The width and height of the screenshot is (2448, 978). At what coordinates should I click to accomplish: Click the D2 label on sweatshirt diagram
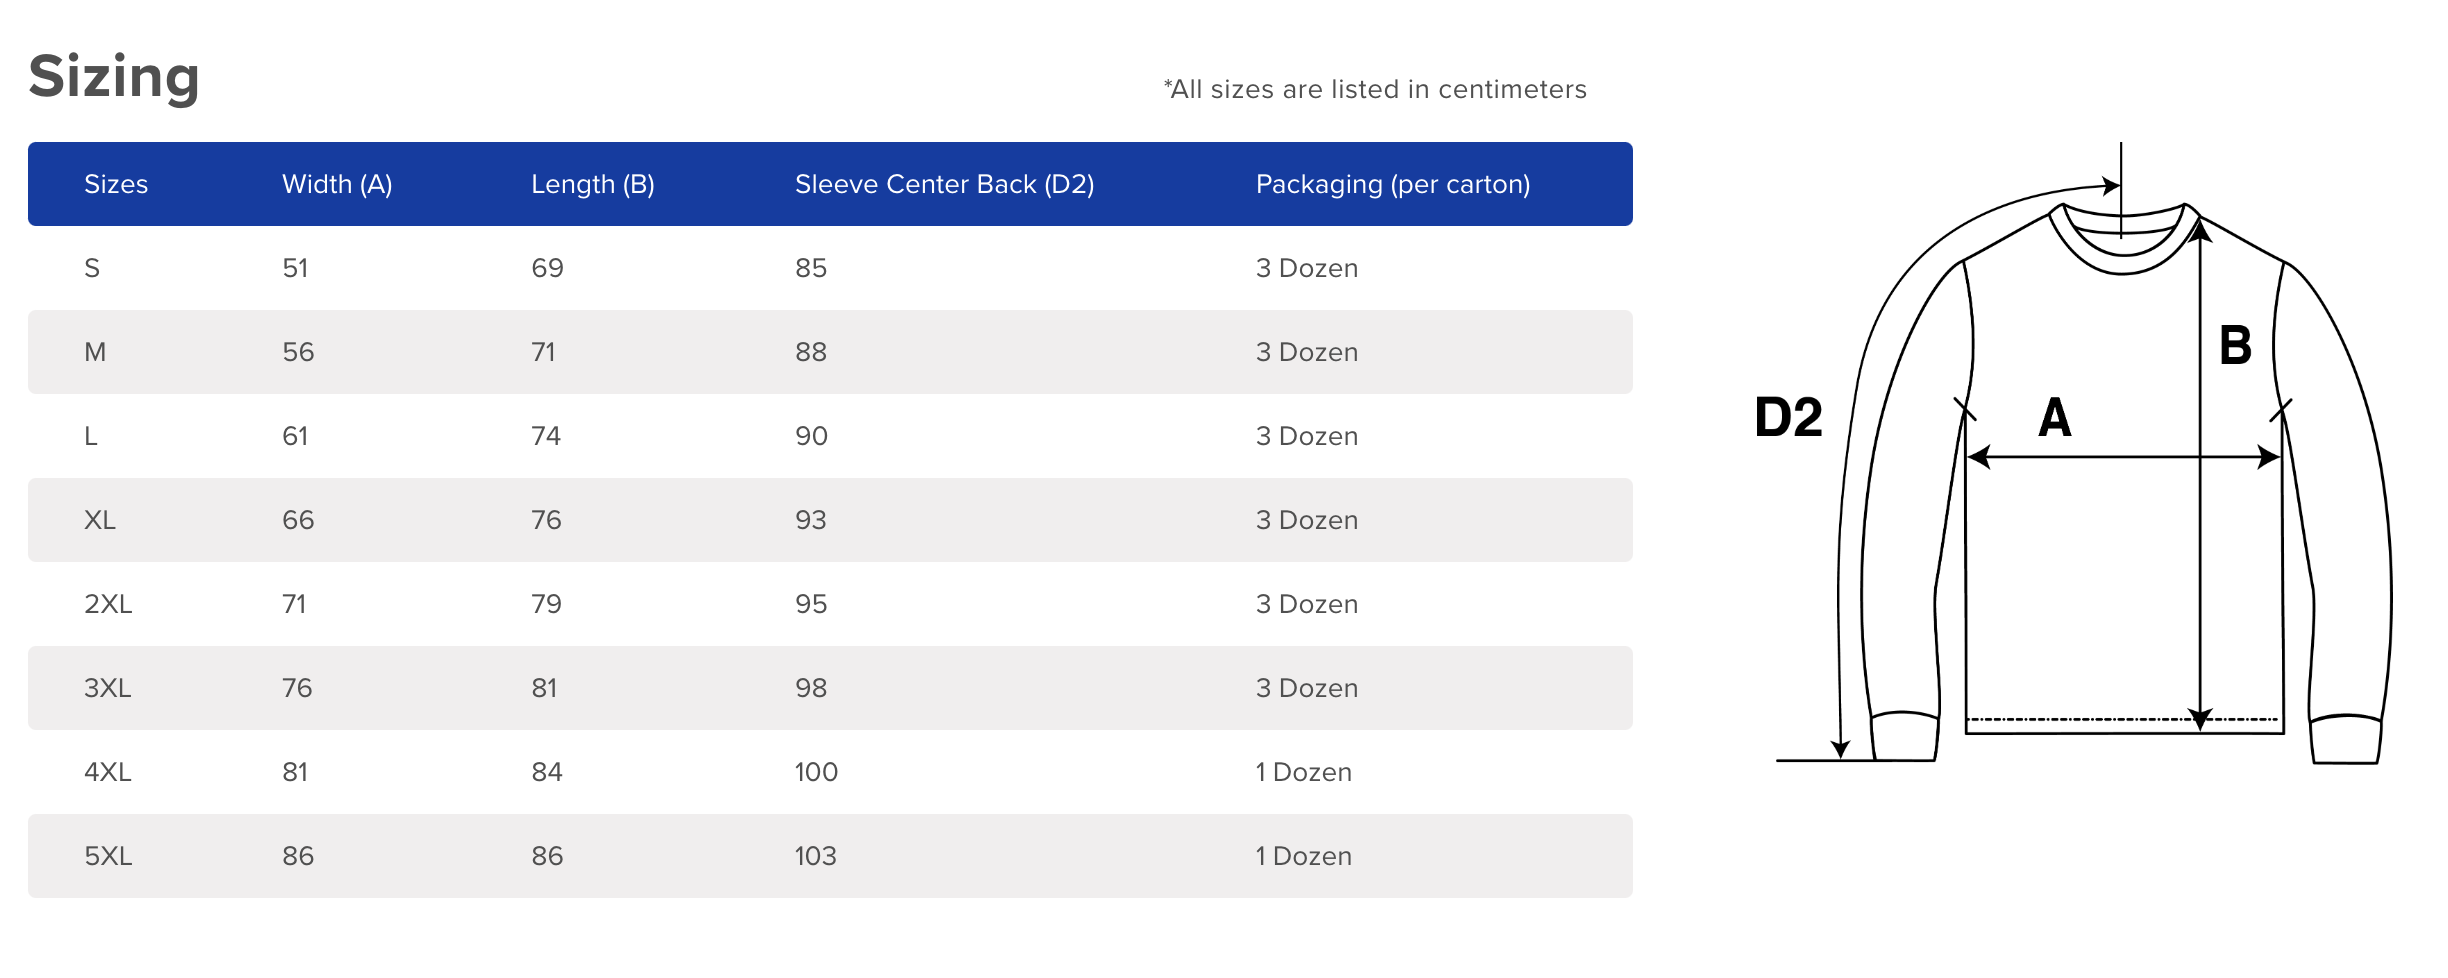point(1788,417)
